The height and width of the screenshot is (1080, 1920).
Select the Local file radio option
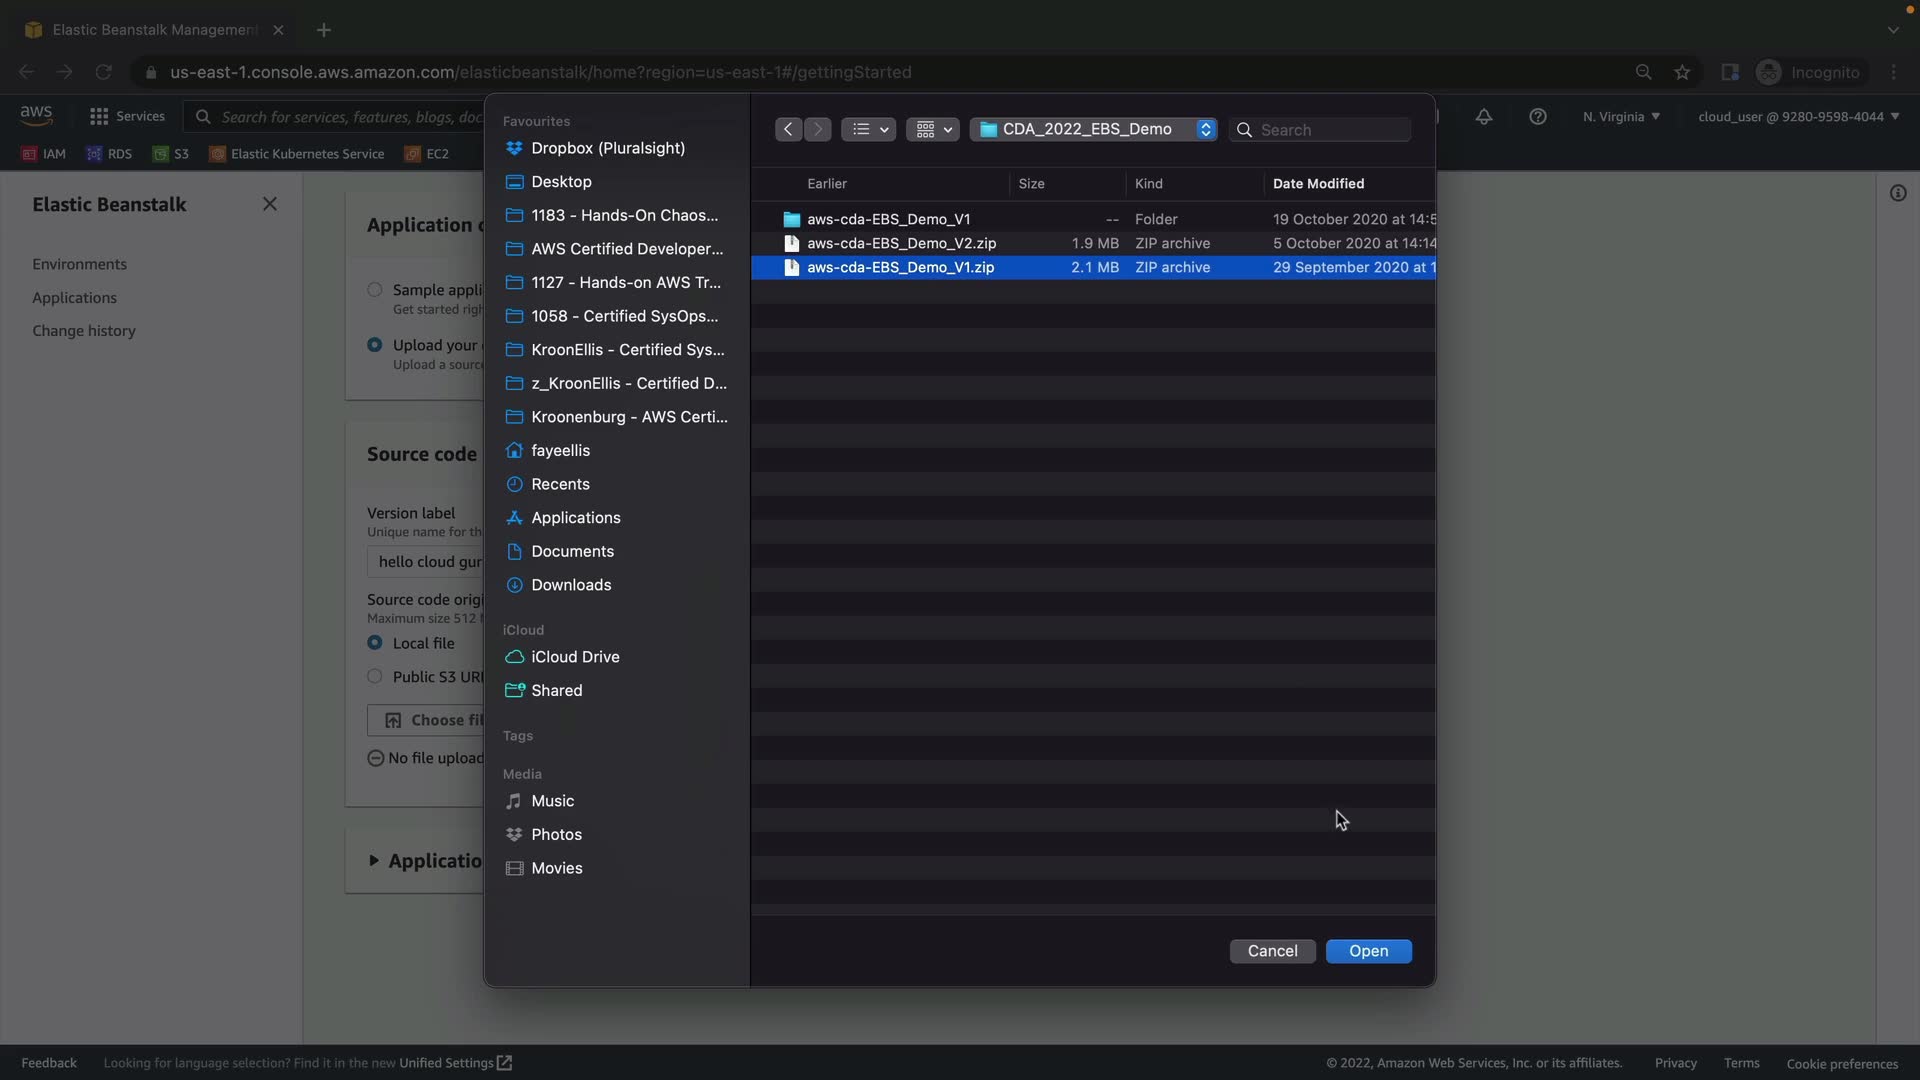pyautogui.click(x=375, y=643)
